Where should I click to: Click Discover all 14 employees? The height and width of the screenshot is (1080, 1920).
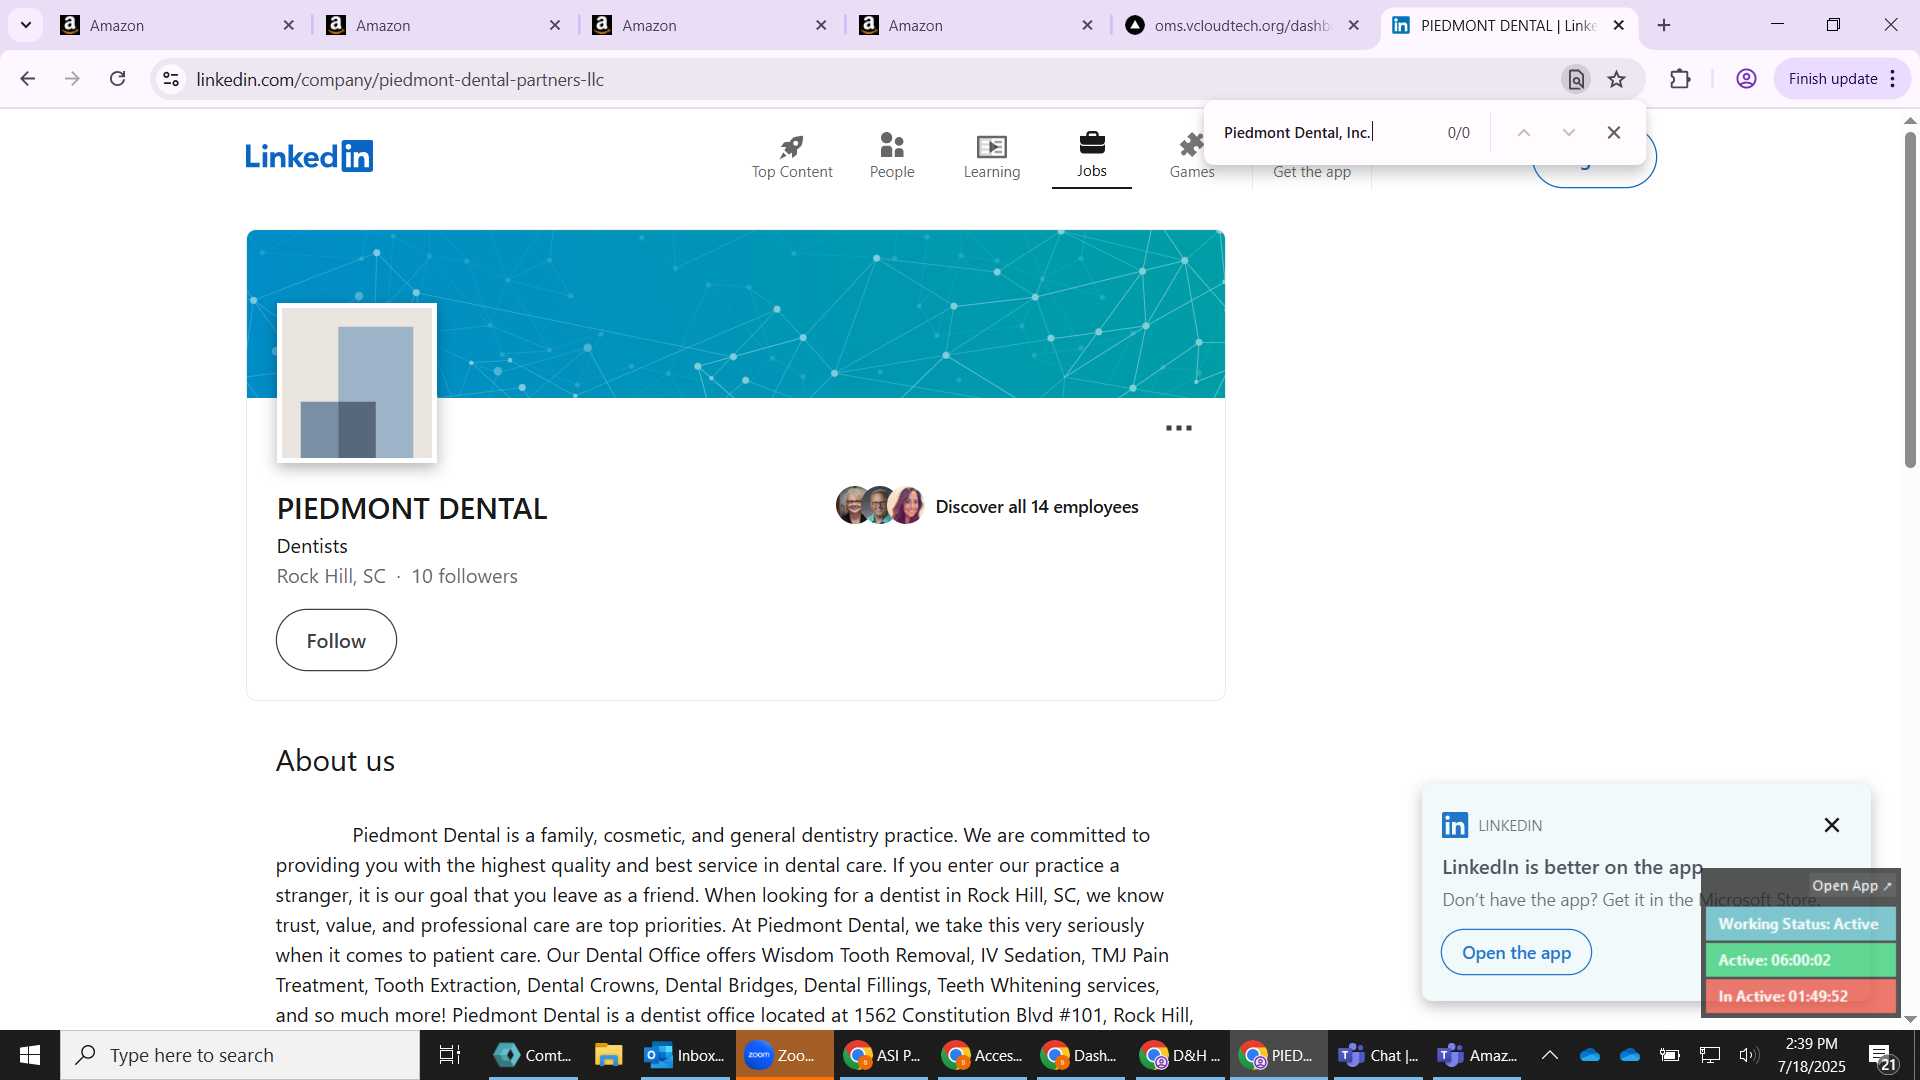[x=1037, y=507]
